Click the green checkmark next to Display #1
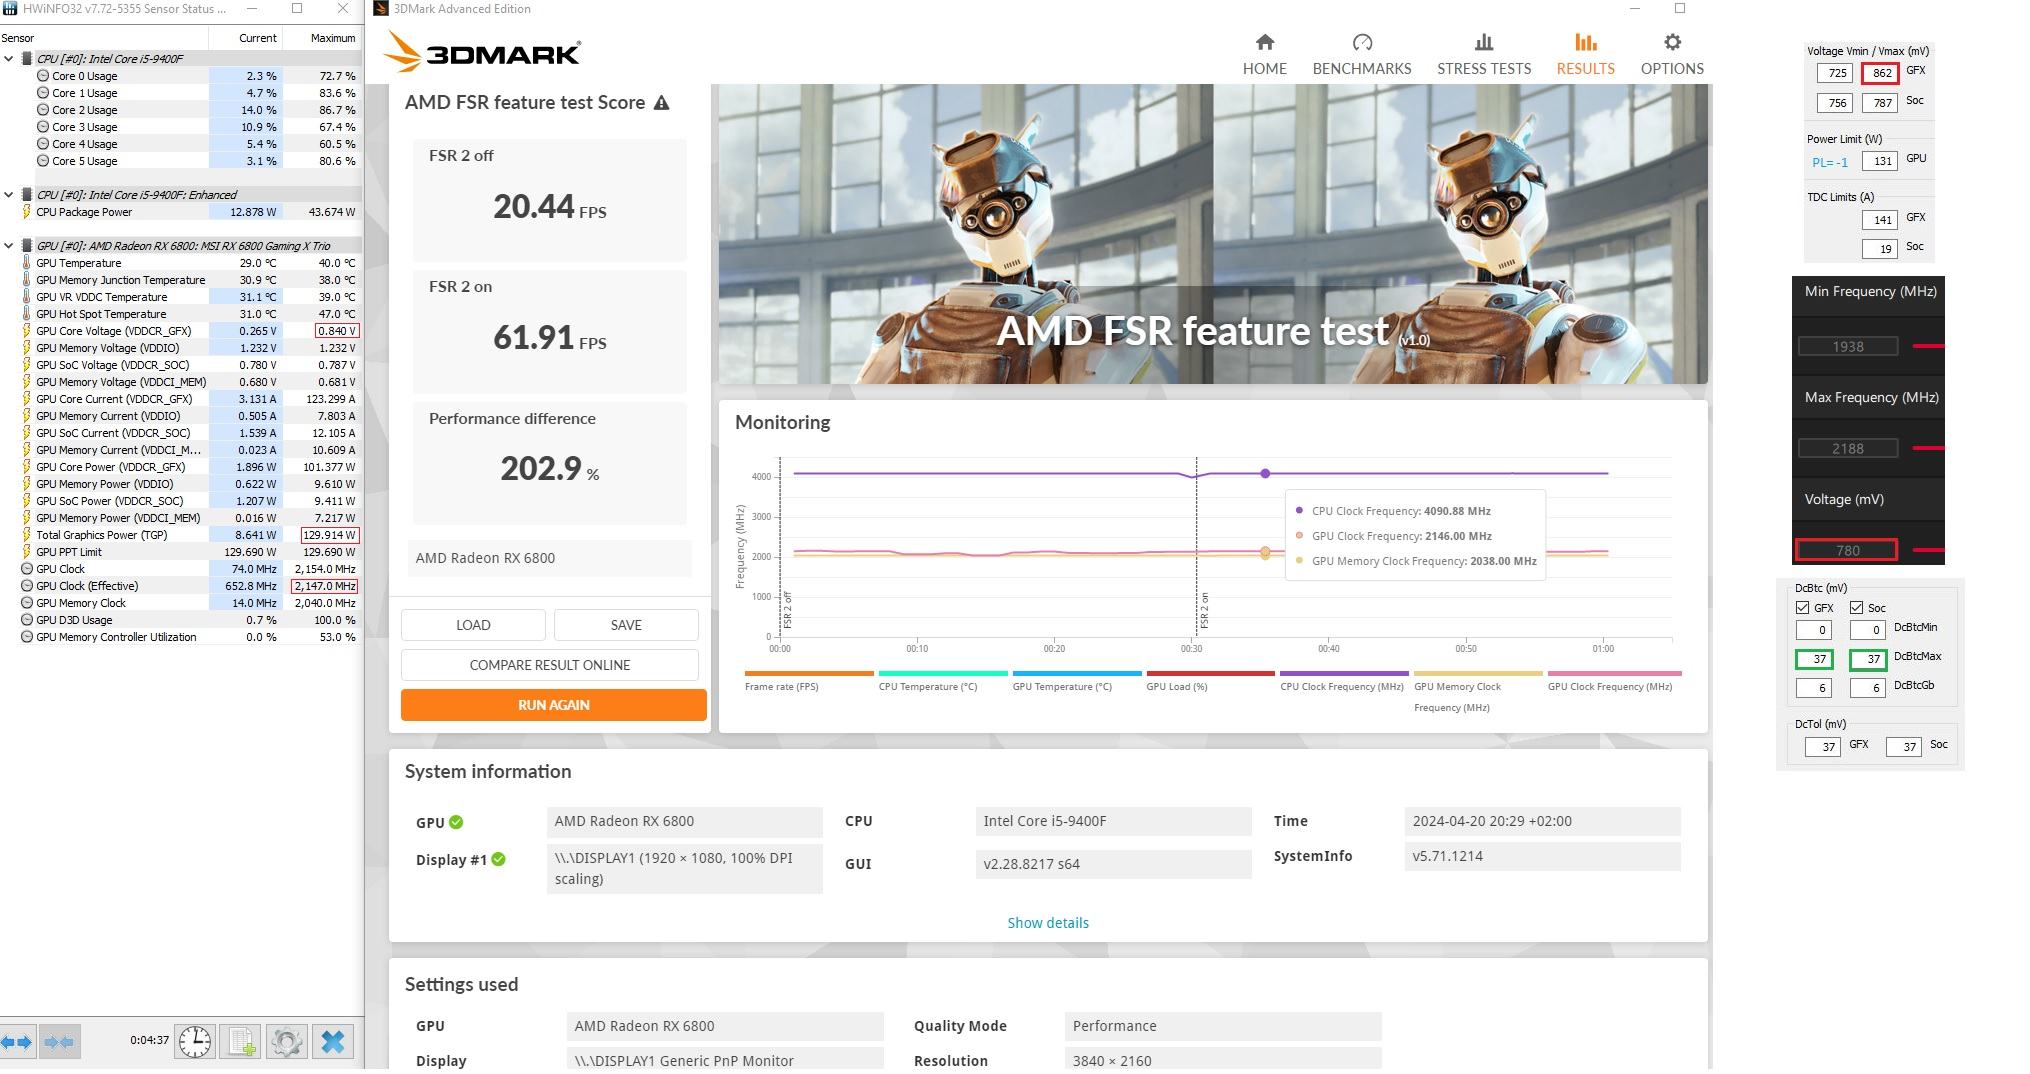This screenshot has height=1074, width=2030. pos(498,859)
